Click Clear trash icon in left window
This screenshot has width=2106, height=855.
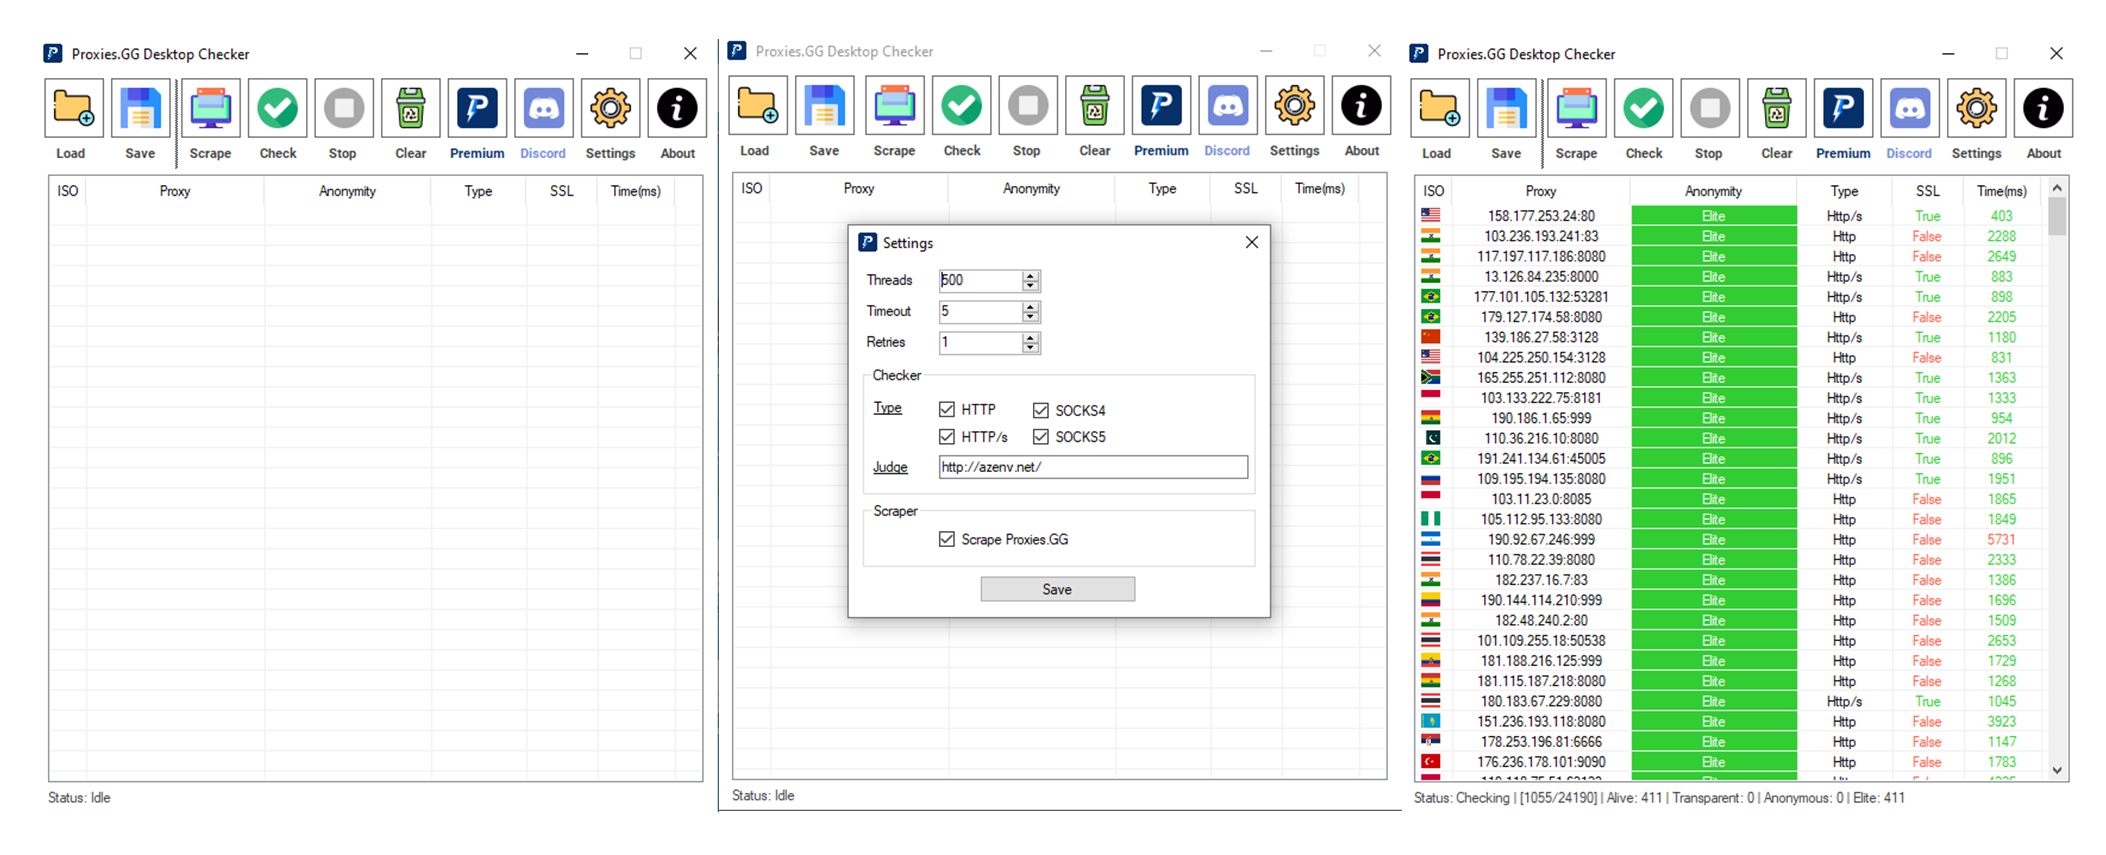411,108
